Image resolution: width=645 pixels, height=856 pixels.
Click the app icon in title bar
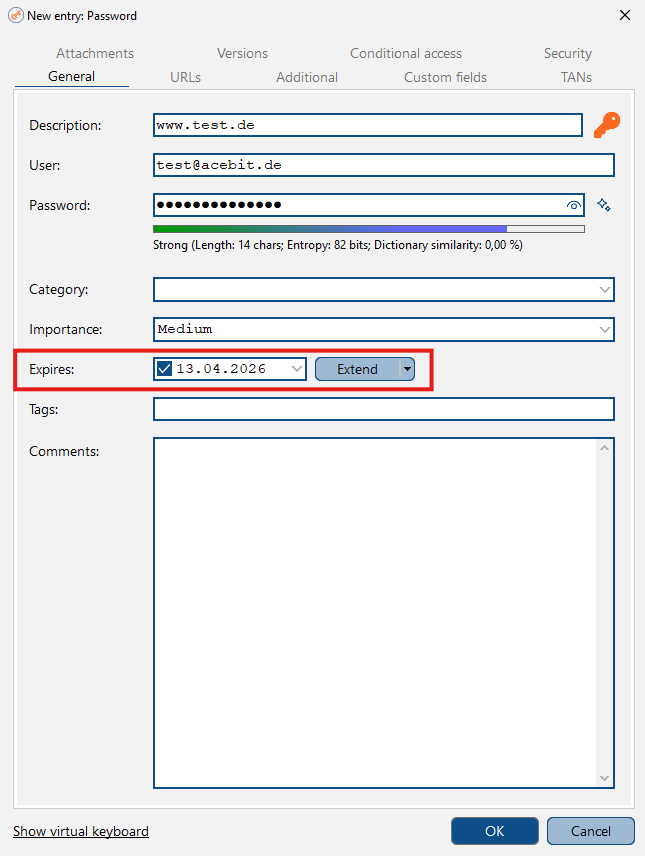(16, 15)
